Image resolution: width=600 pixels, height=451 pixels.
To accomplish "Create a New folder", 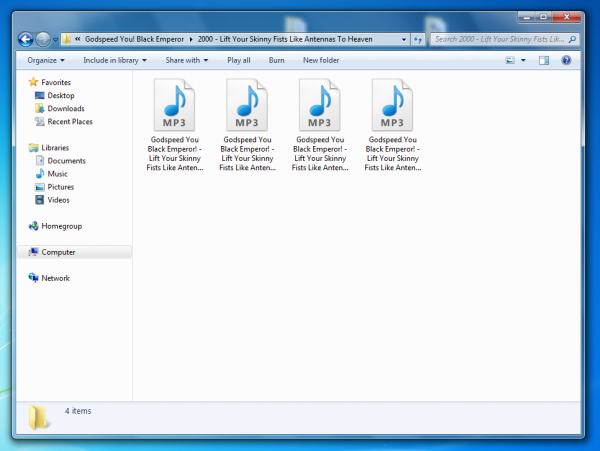I will click(321, 60).
